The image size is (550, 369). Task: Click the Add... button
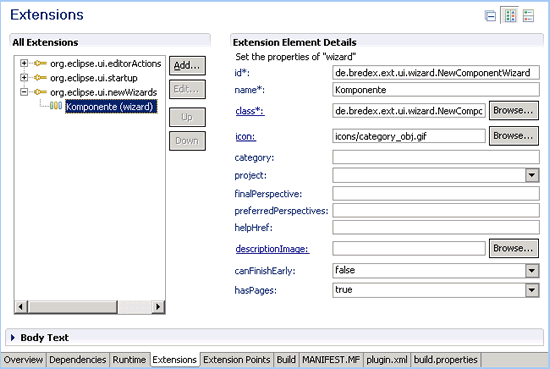187,66
